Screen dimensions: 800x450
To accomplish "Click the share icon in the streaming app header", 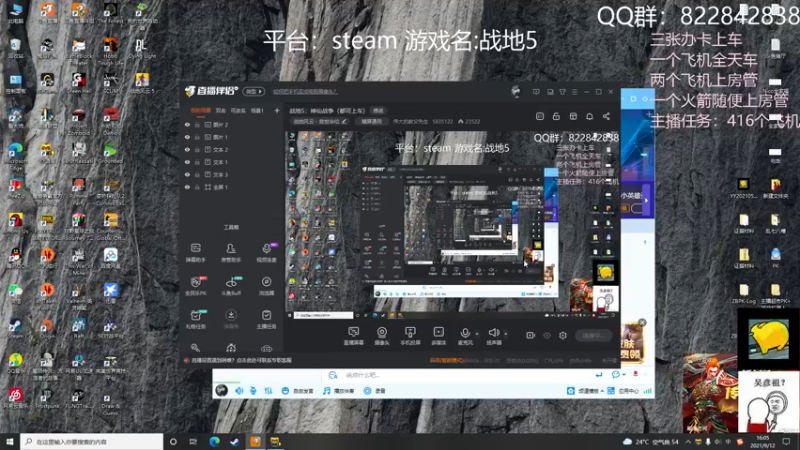I will click(606, 116).
